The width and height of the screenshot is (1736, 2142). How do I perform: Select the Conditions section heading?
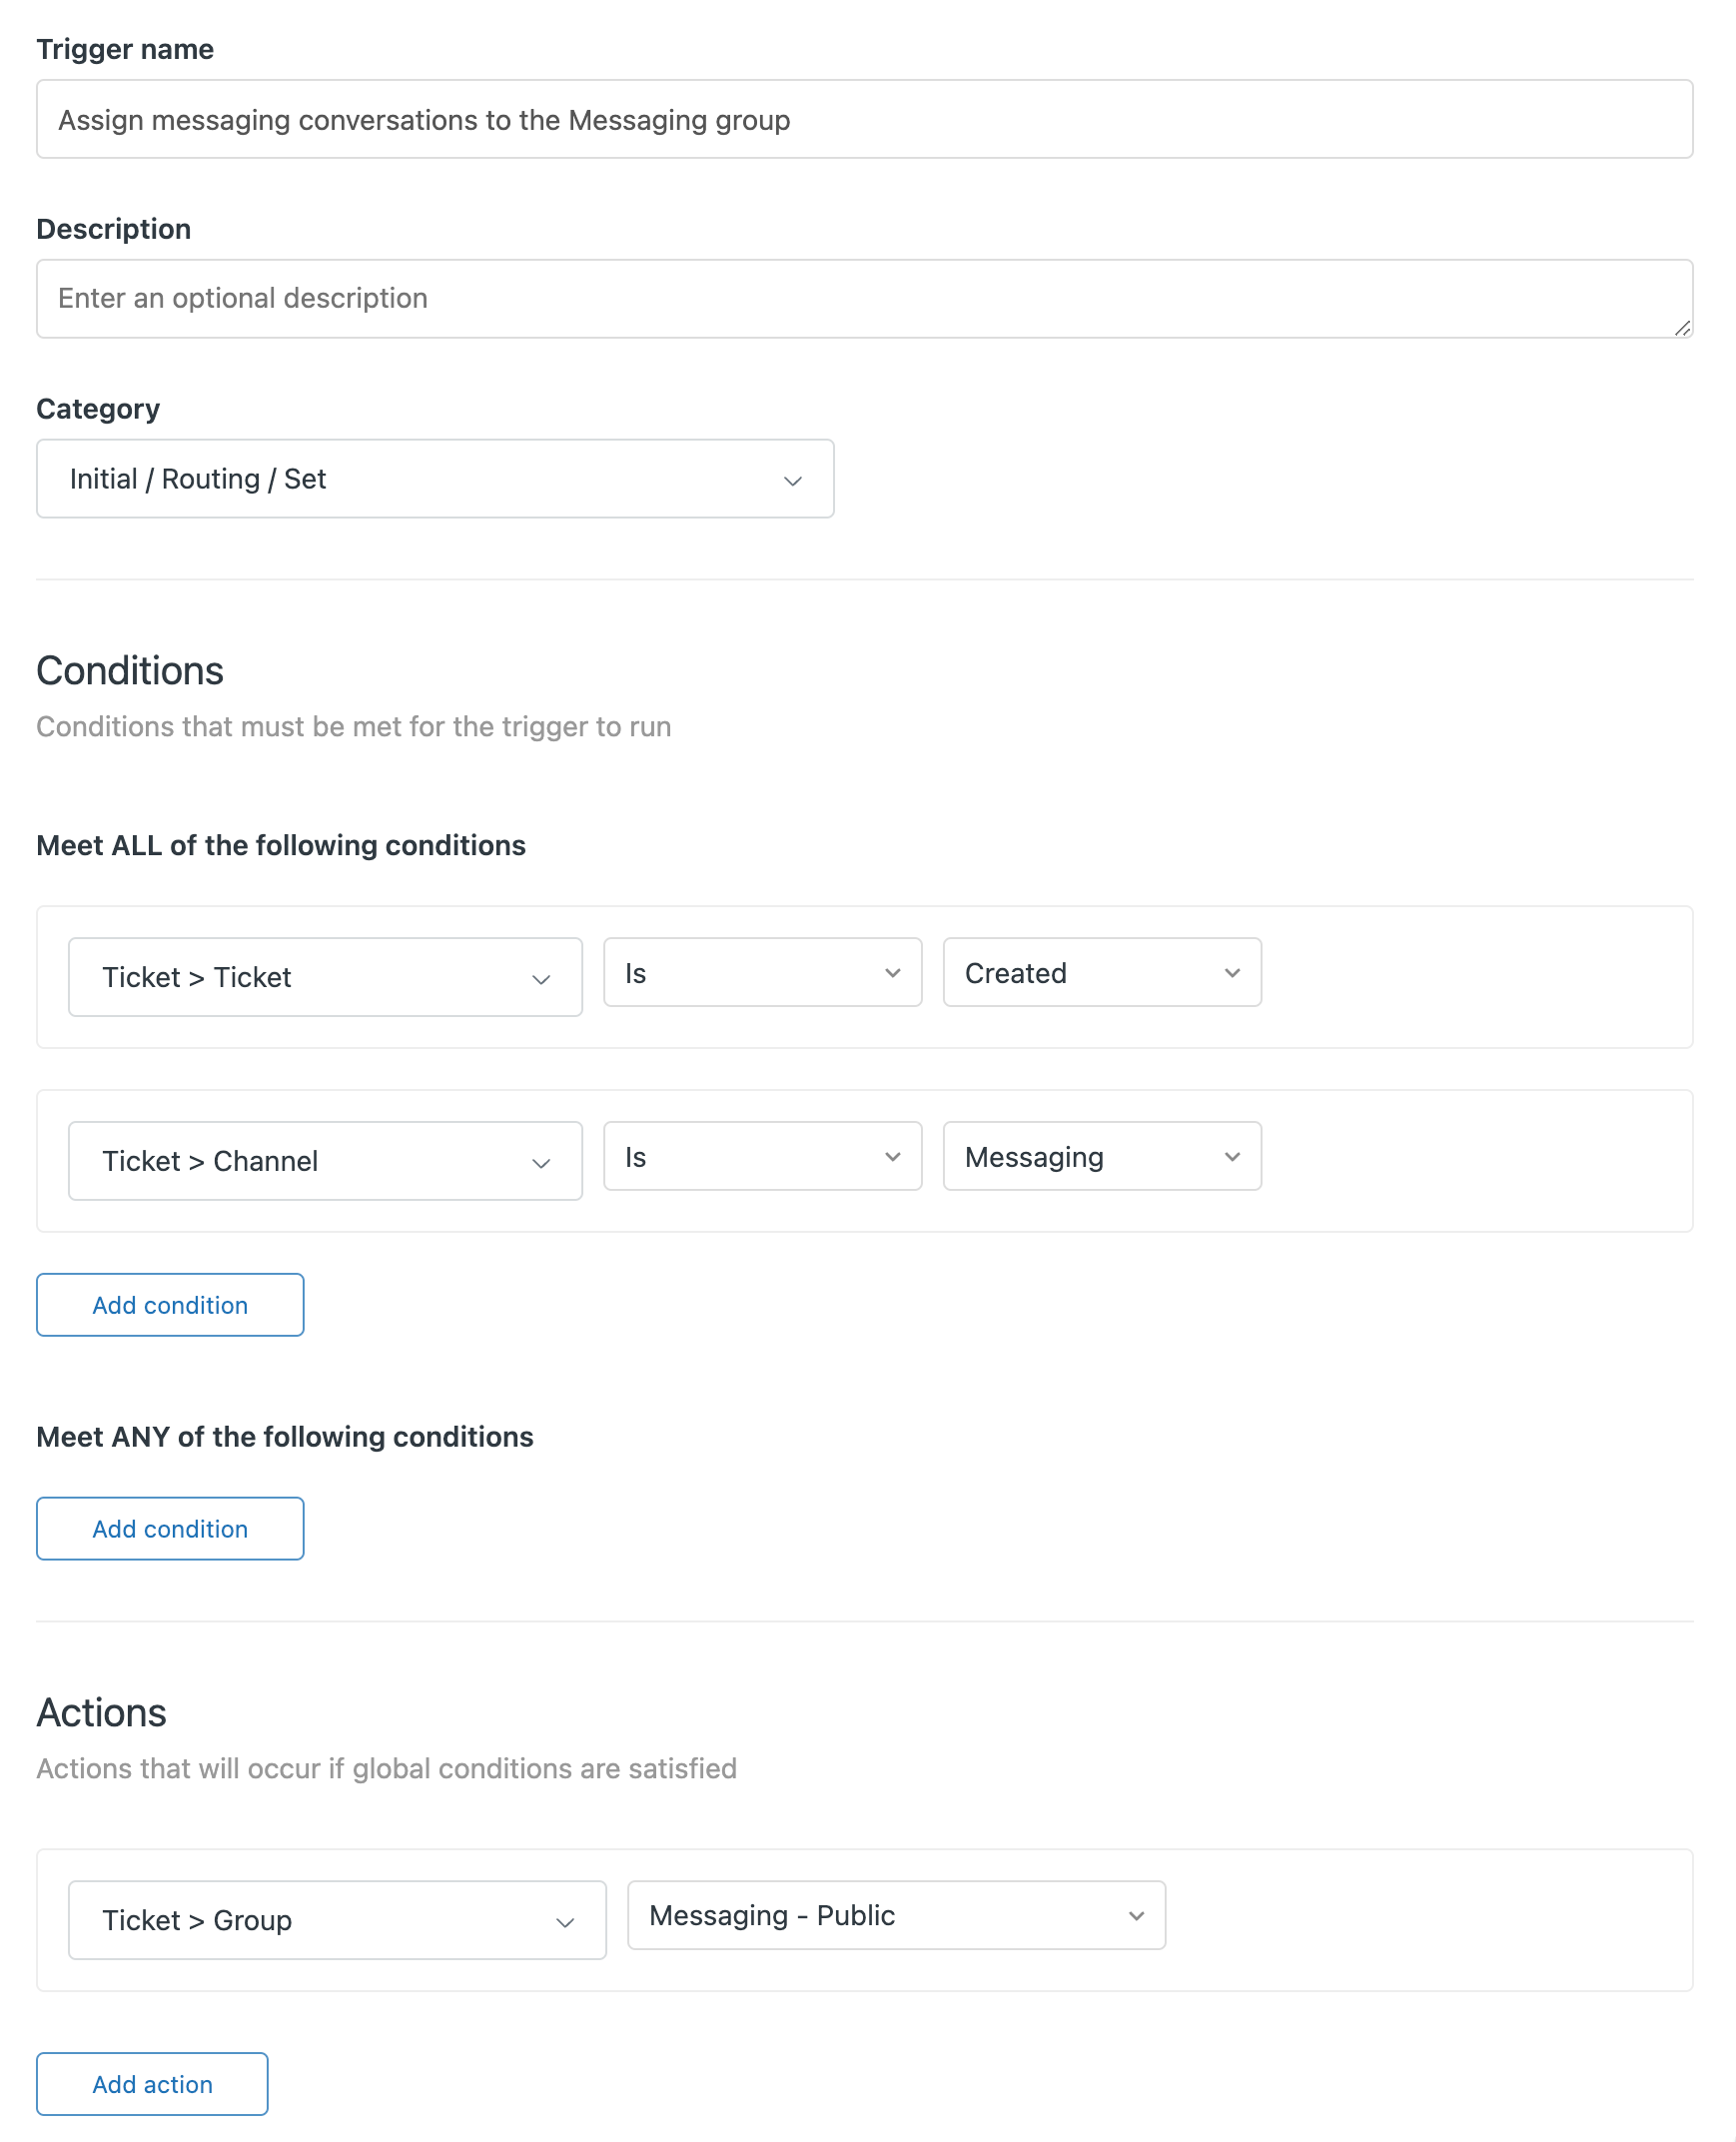(x=130, y=670)
